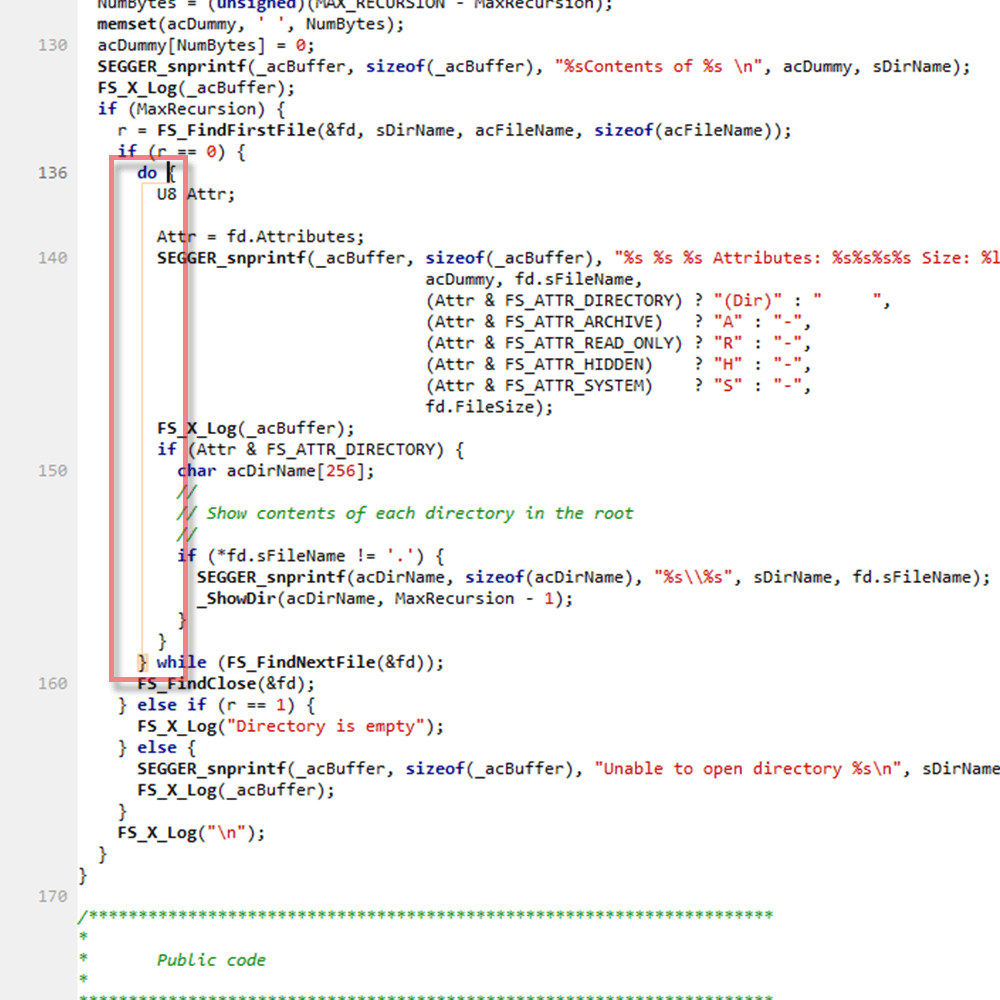The image size is (1000, 1000).
Task: Click line number 150 in the gutter
Action: point(53,471)
